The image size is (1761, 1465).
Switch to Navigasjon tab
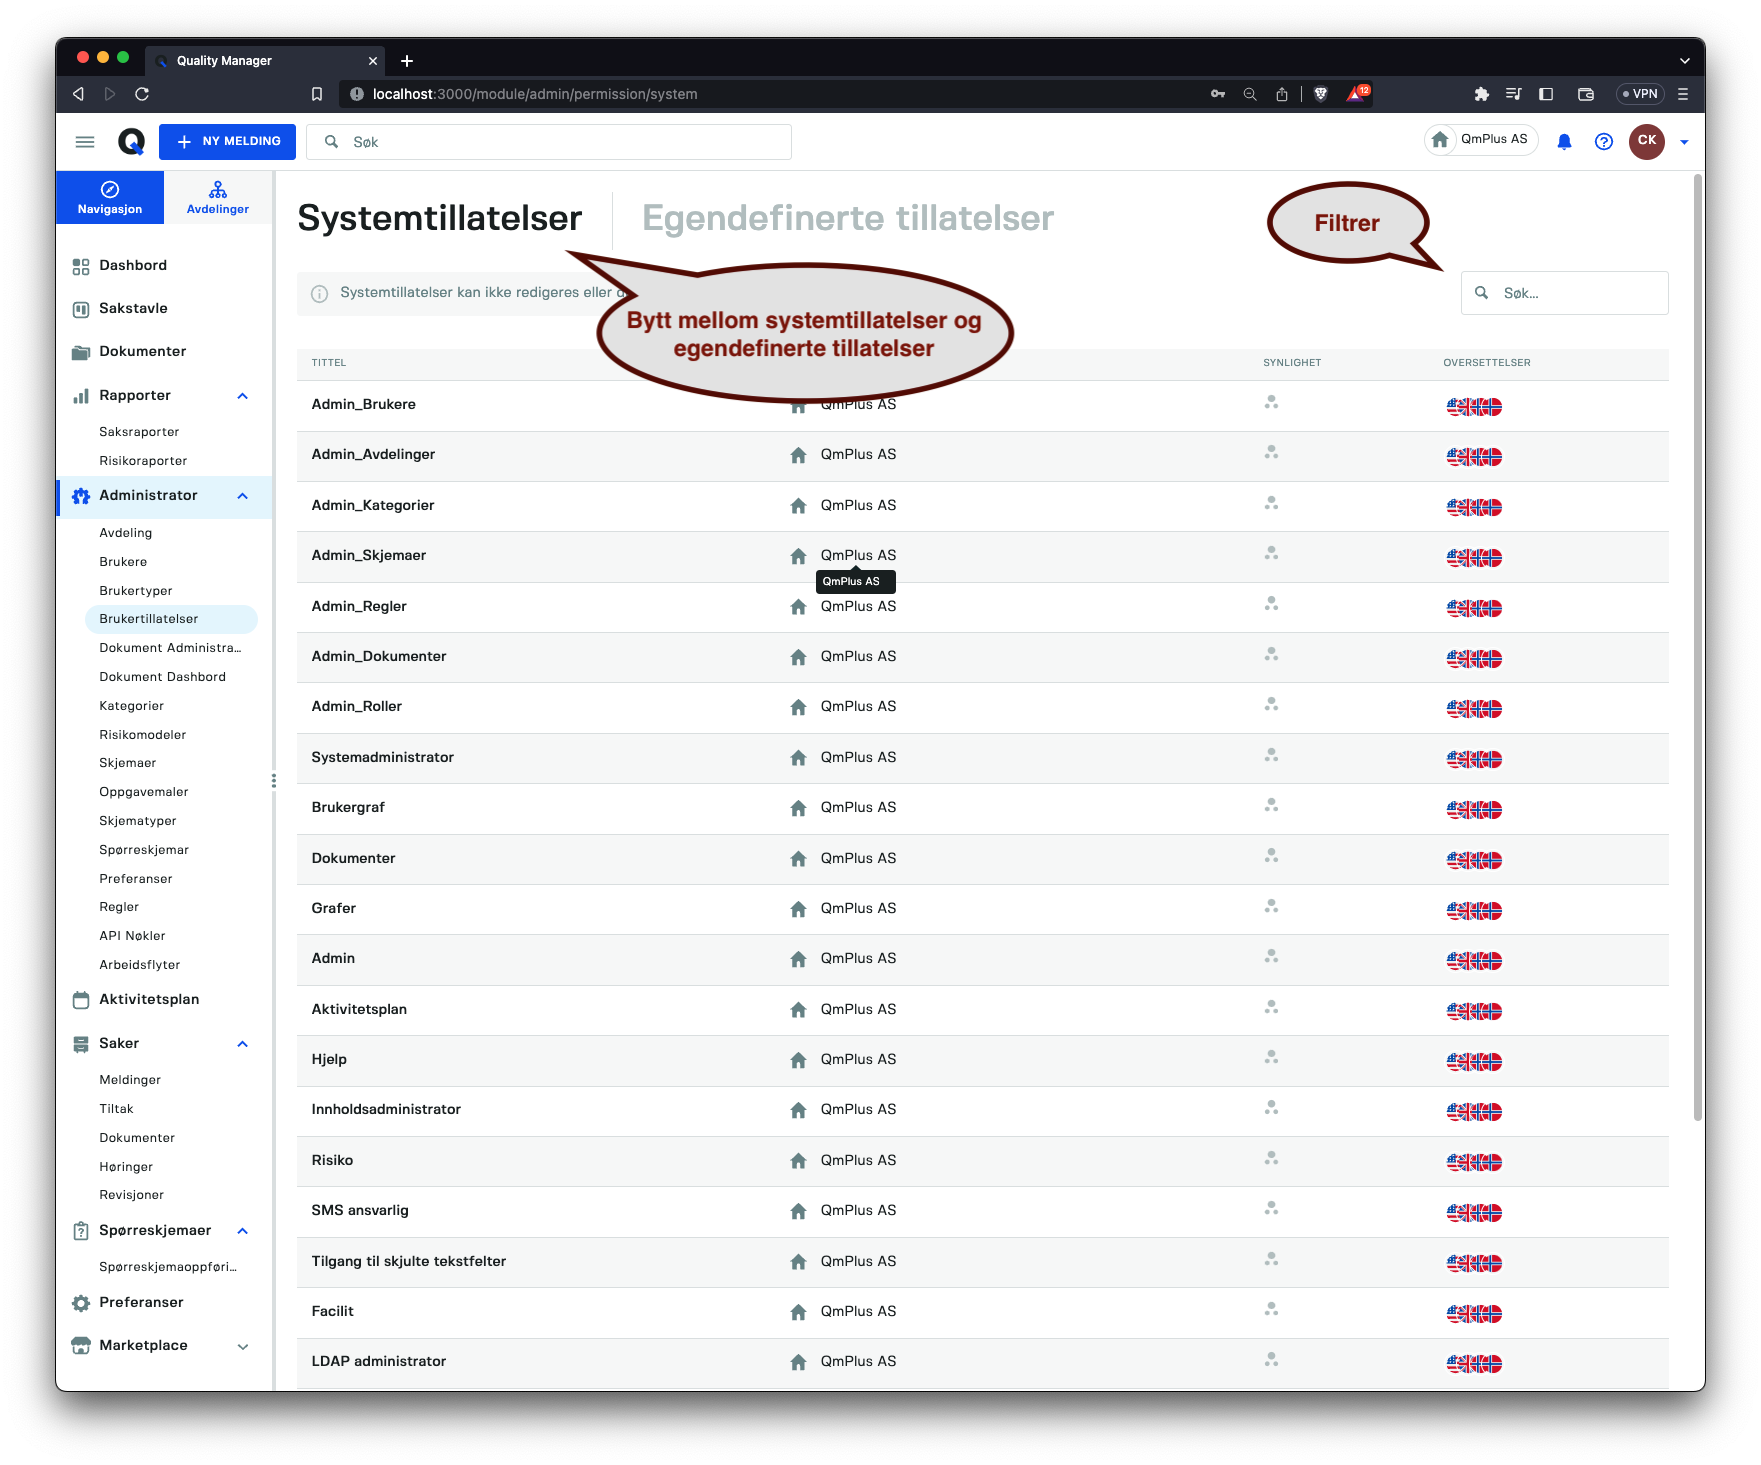tap(110, 198)
